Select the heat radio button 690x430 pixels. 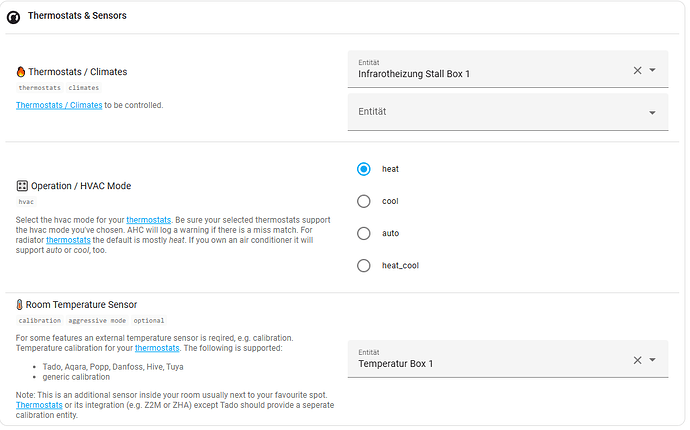coord(363,169)
